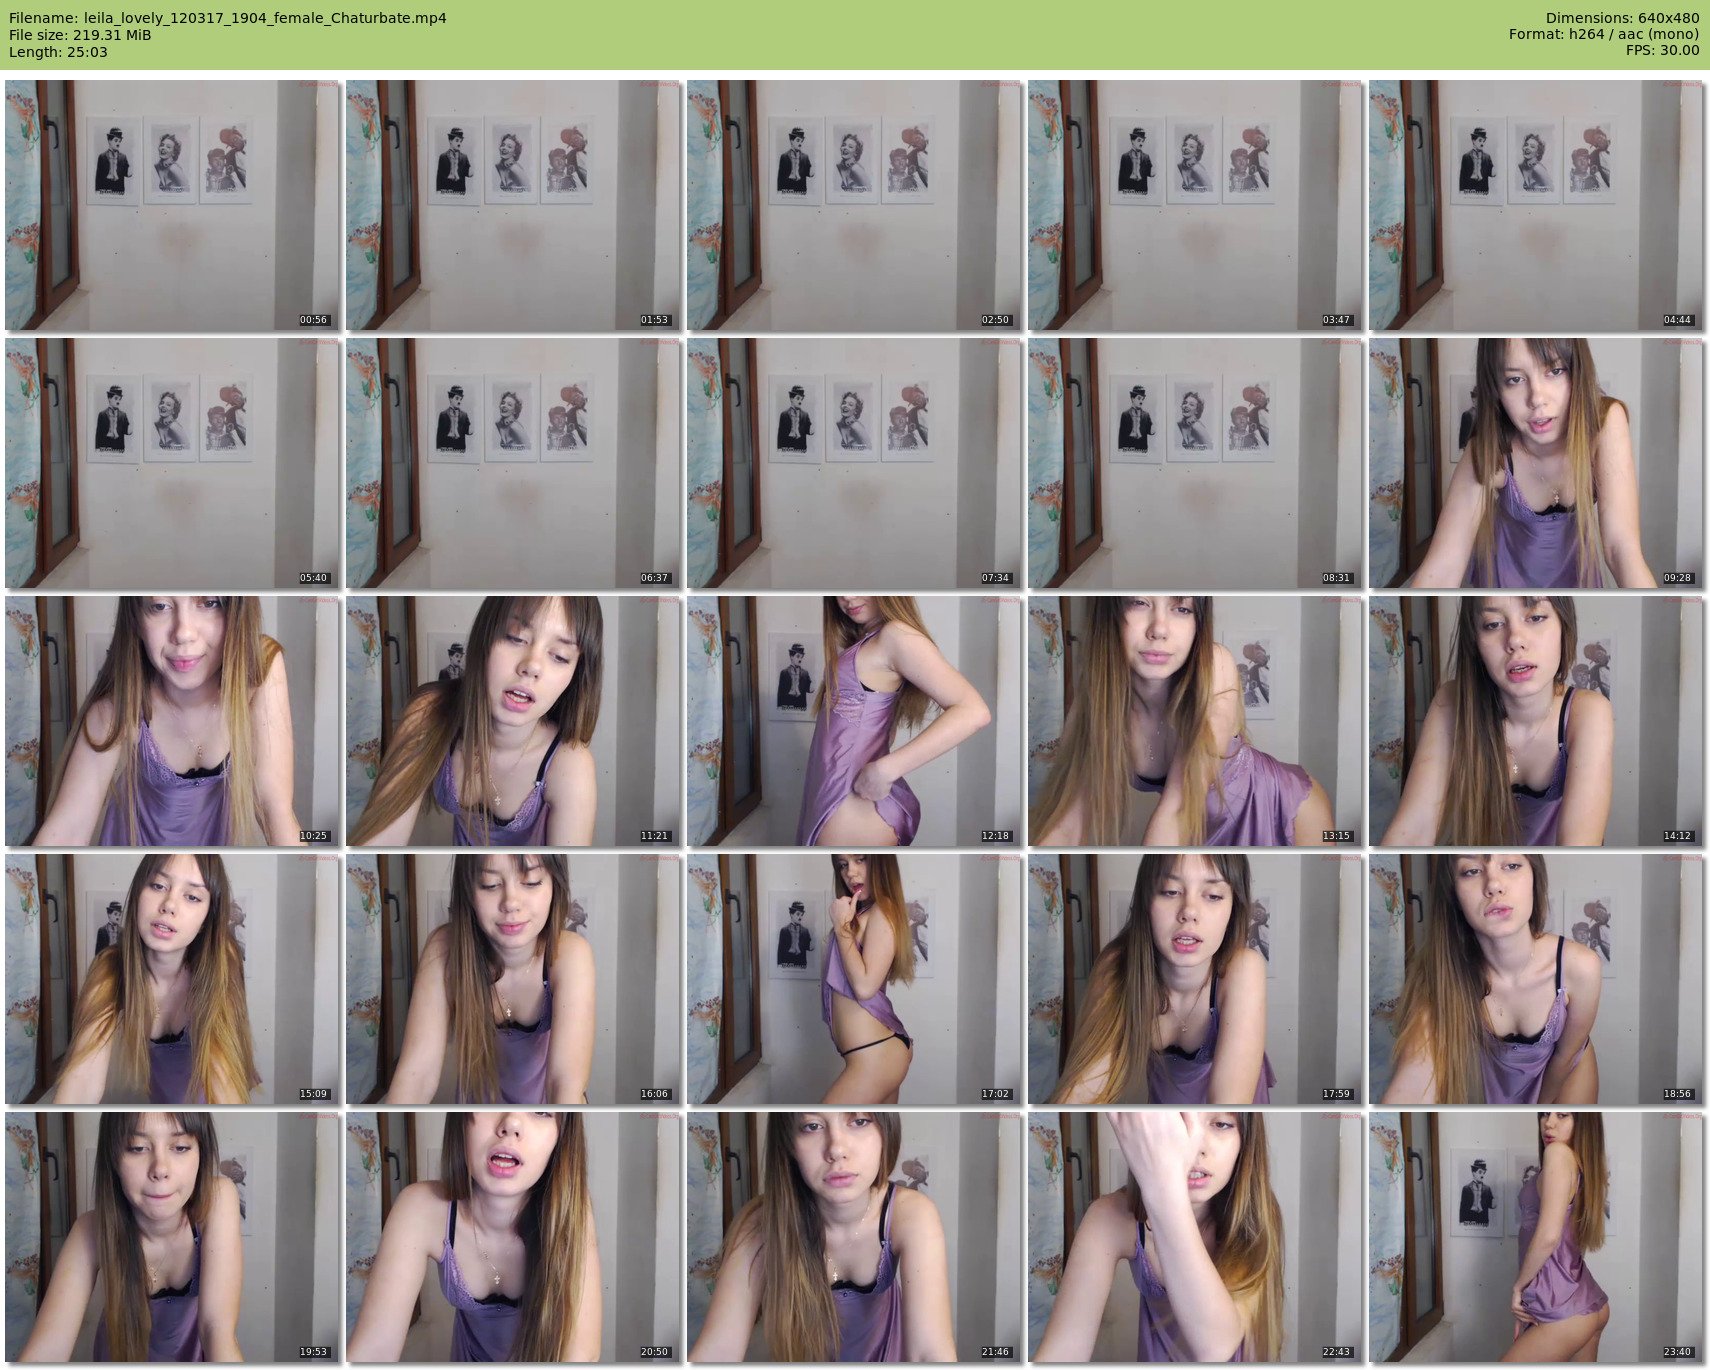Image resolution: width=1710 pixels, height=1370 pixels.
Task: Choose the thumbnail at 04:44
Action: coord(1536,205)
